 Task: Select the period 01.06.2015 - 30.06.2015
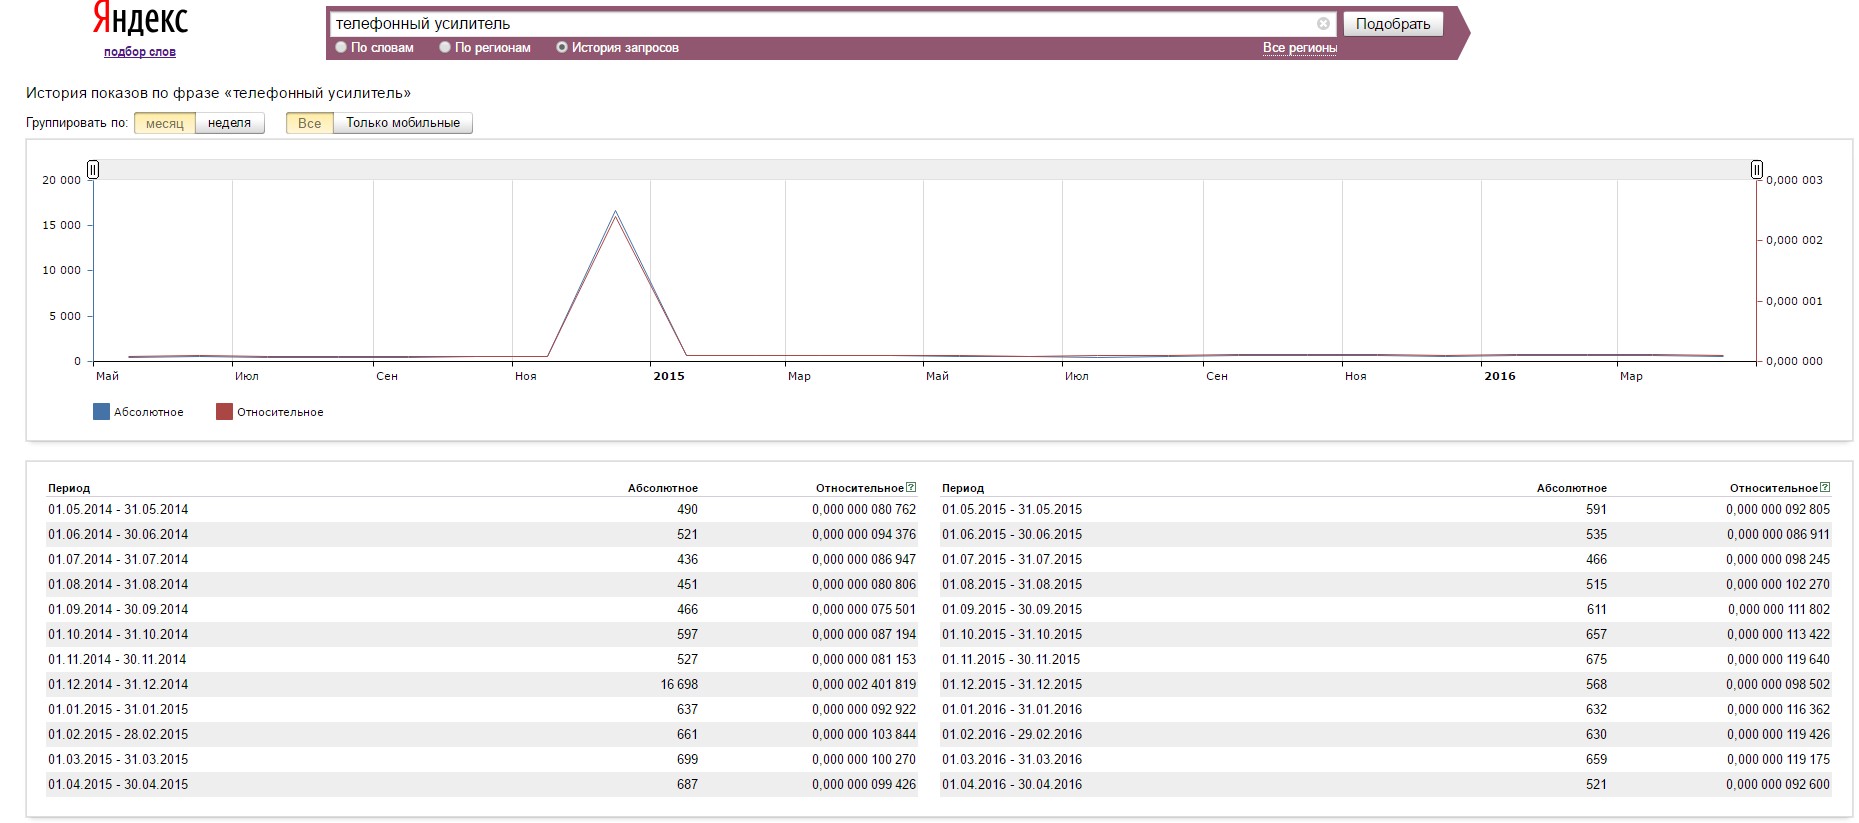[1012, 534]
